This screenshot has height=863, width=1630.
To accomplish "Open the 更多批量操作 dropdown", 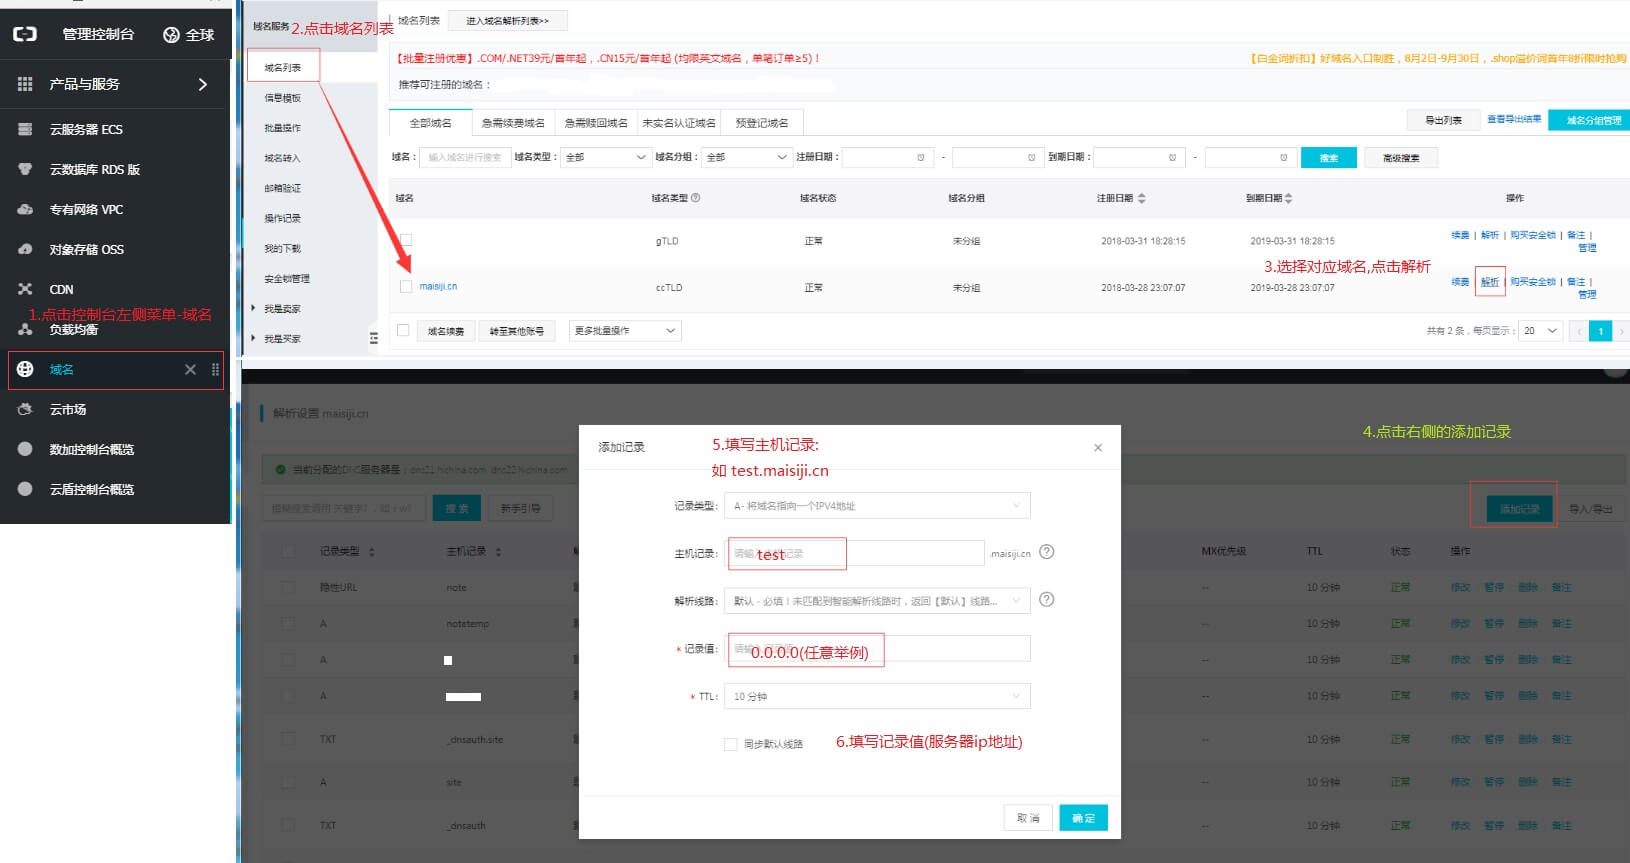I will pyautogui.click(x=625, y=331).
